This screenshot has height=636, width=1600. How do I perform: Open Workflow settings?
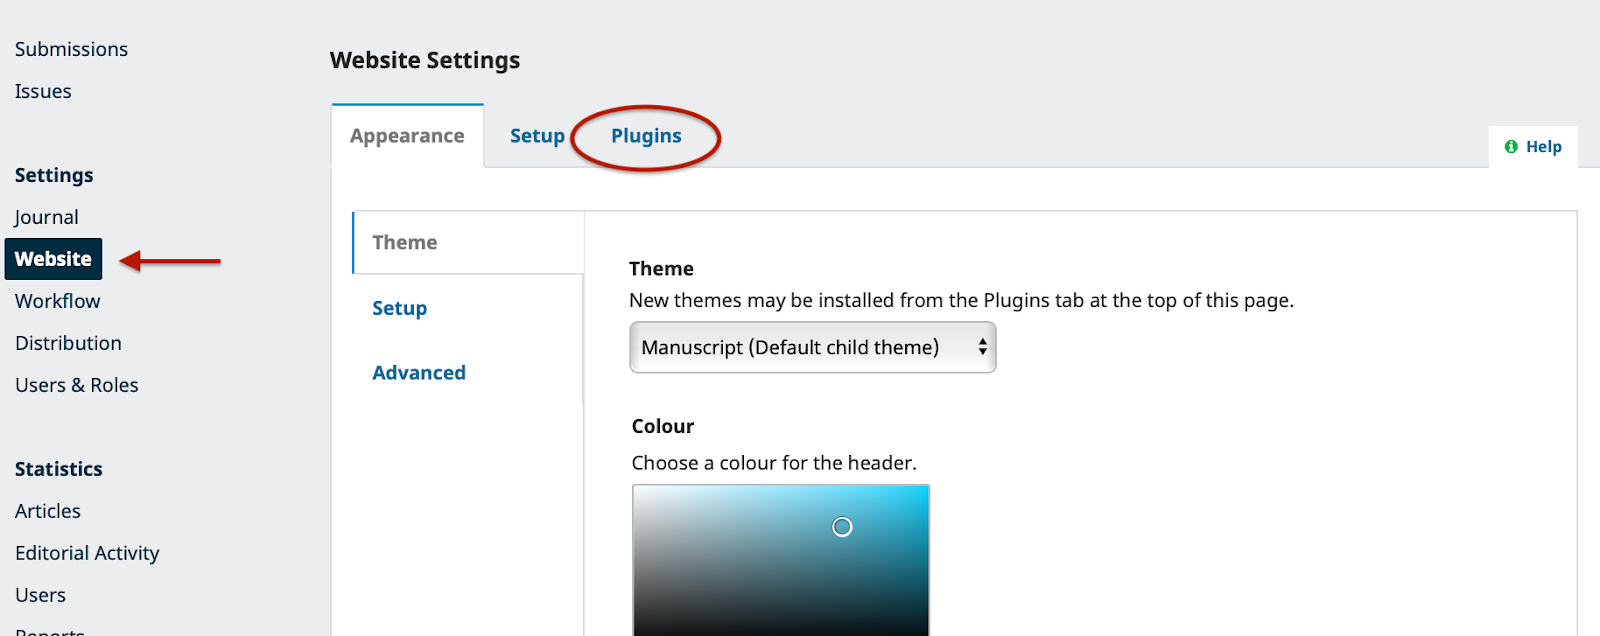(x=57, y=302)
